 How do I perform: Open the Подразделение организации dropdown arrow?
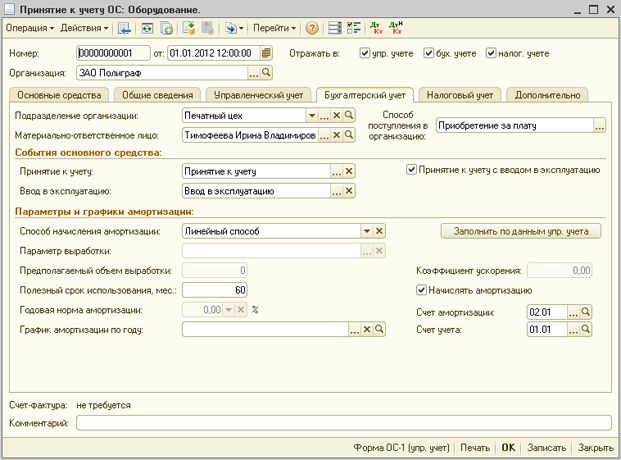pyautogui.click(x=312, y=115)
